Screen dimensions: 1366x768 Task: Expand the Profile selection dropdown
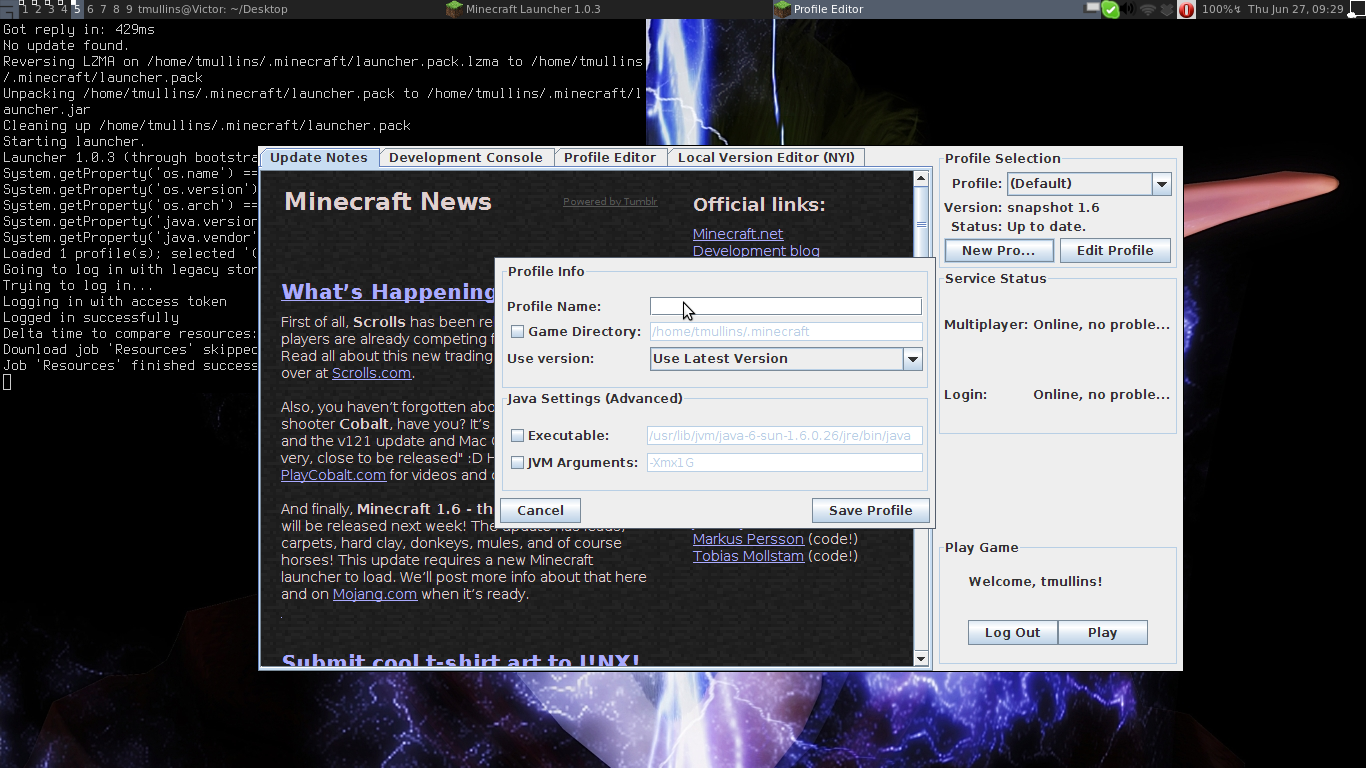pos(1161,184)
